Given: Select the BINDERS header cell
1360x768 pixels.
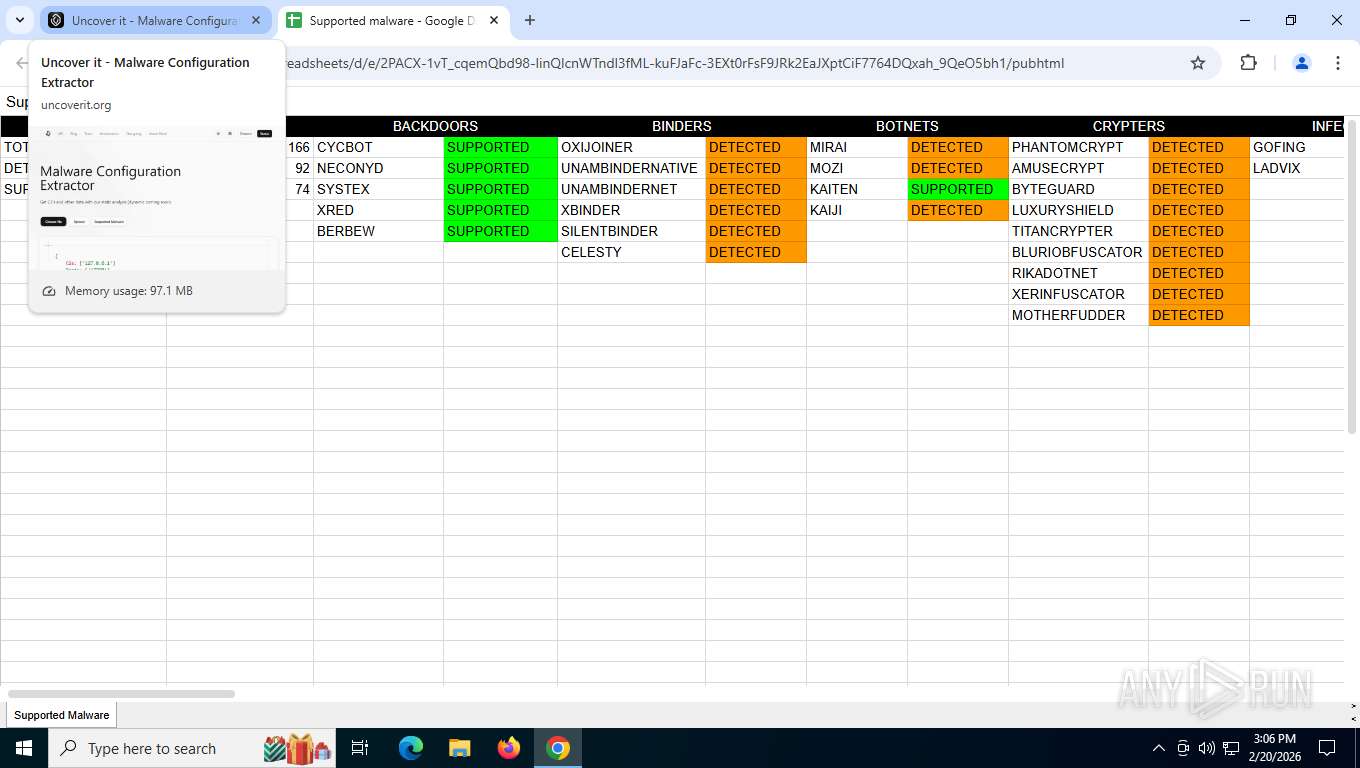Looking at the screenshot, I should tap(682, 126).
